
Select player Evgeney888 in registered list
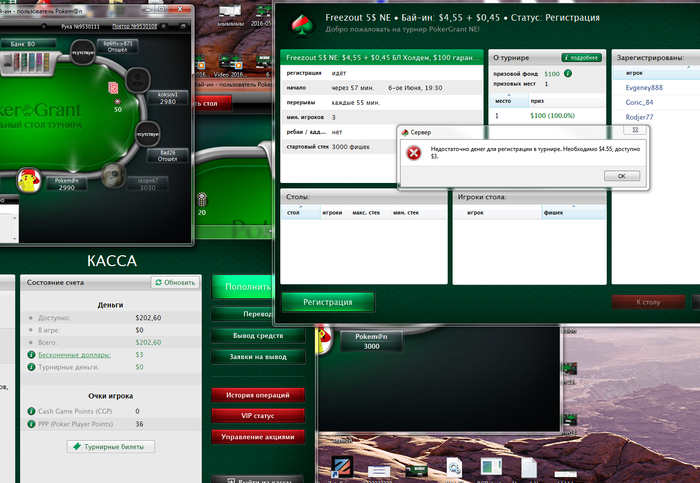(x=644, y=88)
